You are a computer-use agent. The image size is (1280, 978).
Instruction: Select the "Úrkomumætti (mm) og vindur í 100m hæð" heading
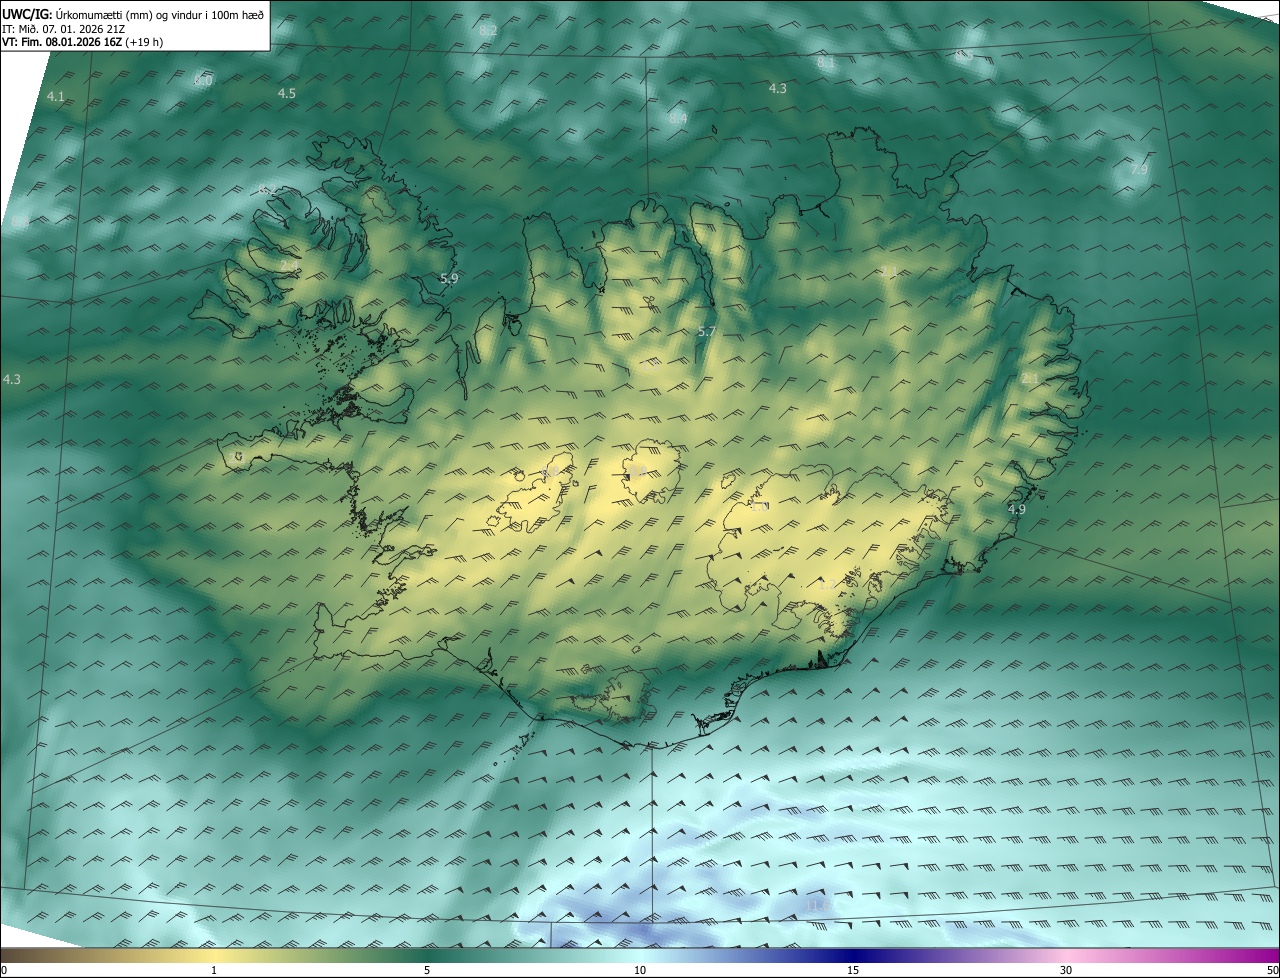158,15
